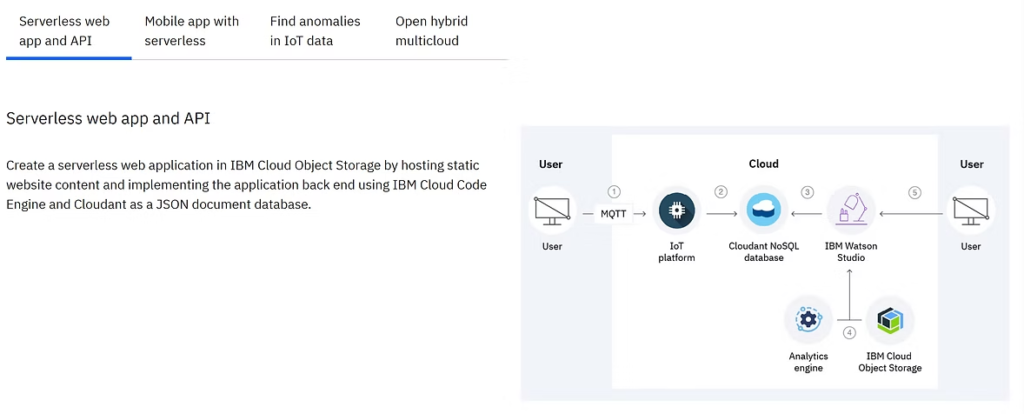Select the Cloudant NoSQL database icon

pos(763,210)
